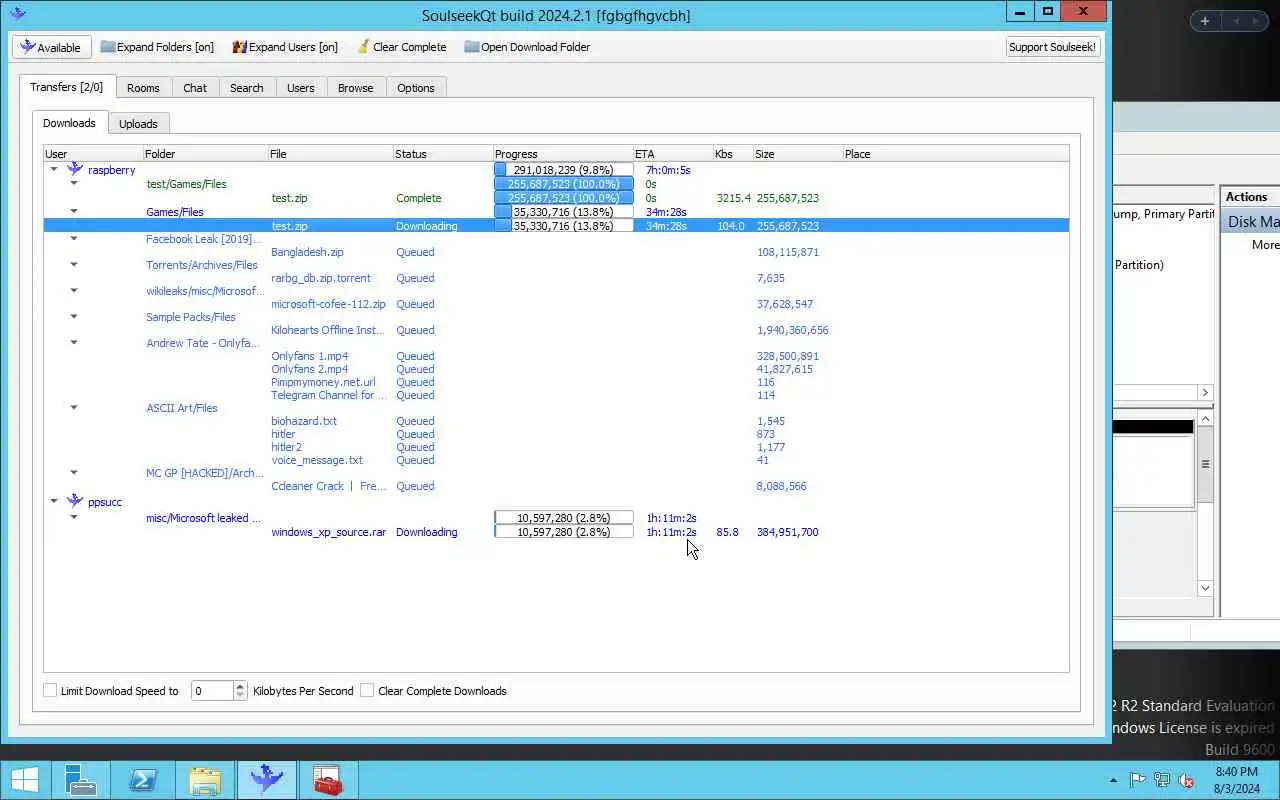Collapse the misc/Microsoft leaked folder
This screenshot has width=1280, height=800.
coord(74,517)
